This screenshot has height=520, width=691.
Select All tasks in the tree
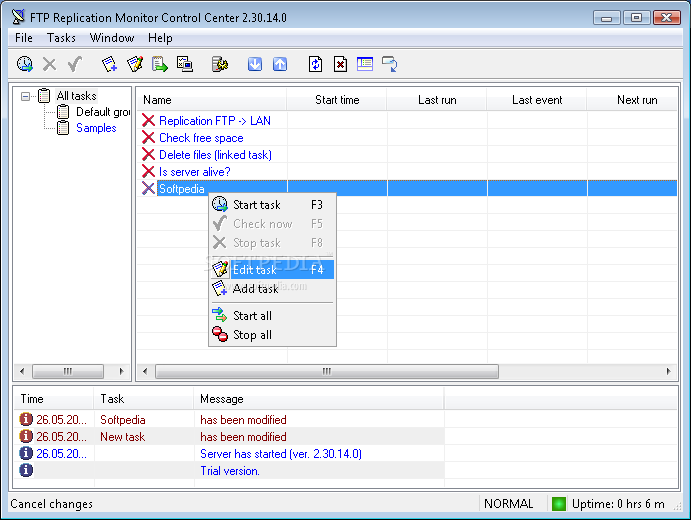[76, 96]
